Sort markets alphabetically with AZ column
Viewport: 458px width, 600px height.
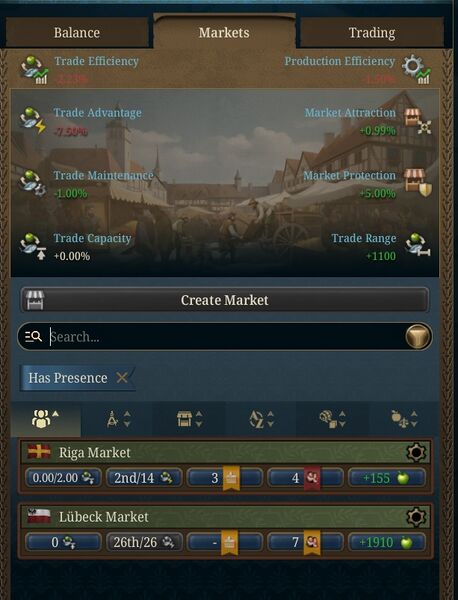pyautogui.click(x=261, y=419)
